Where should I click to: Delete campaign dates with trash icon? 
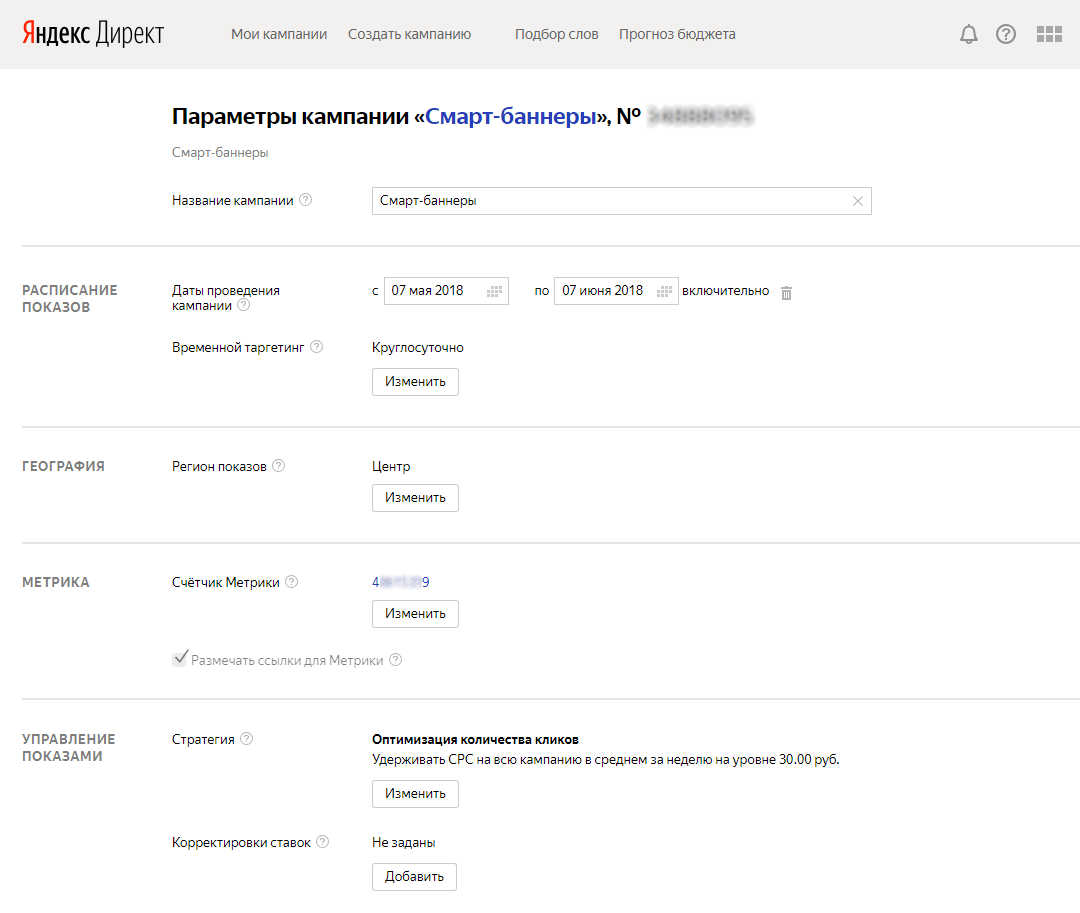(x=786, y=292)
